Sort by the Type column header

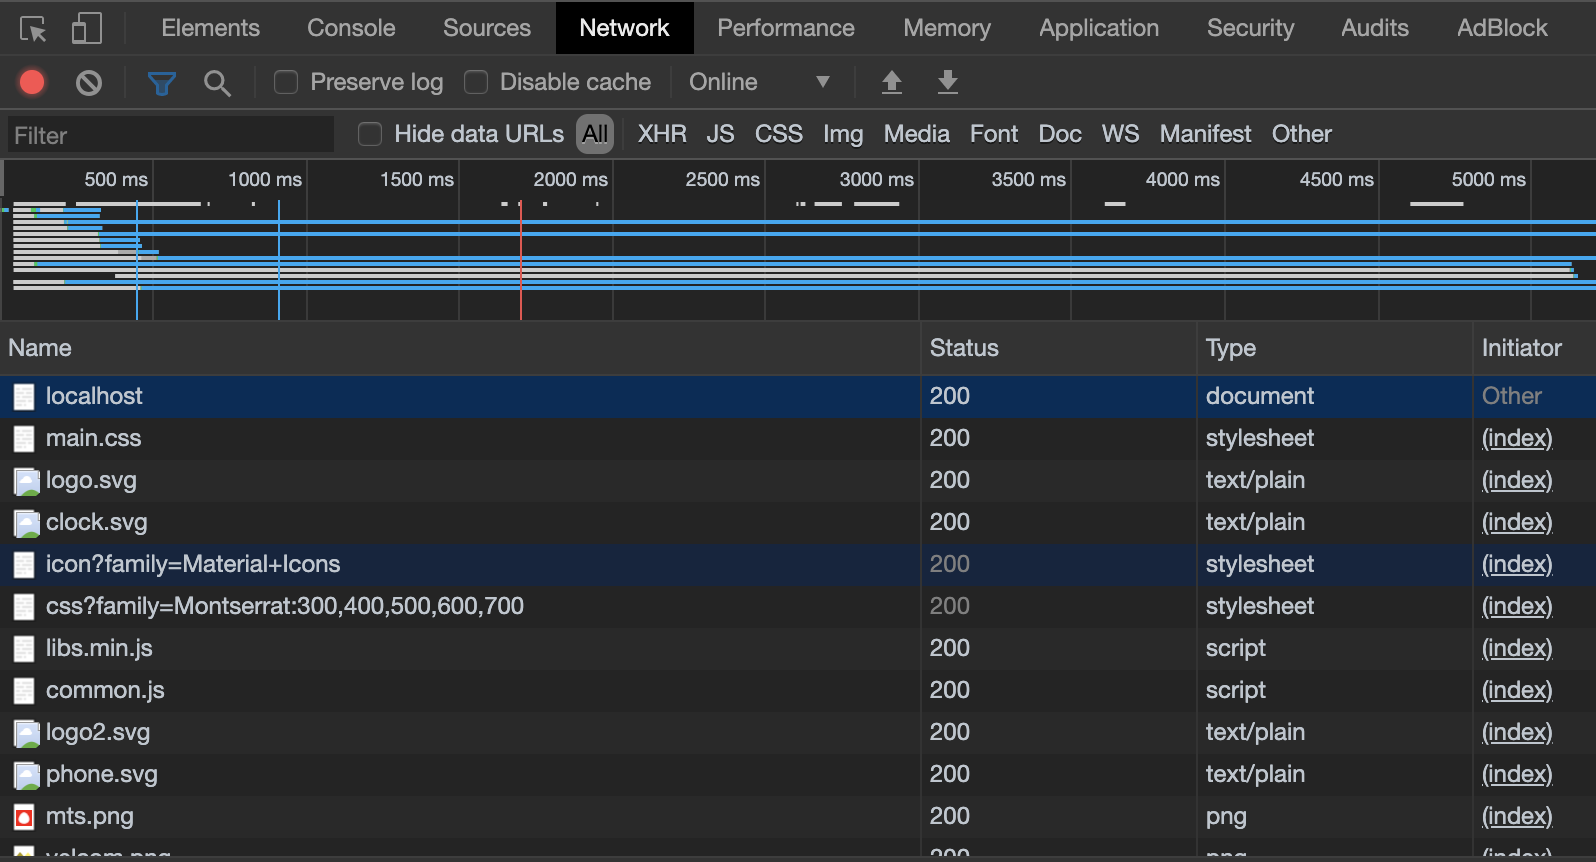1334,348
